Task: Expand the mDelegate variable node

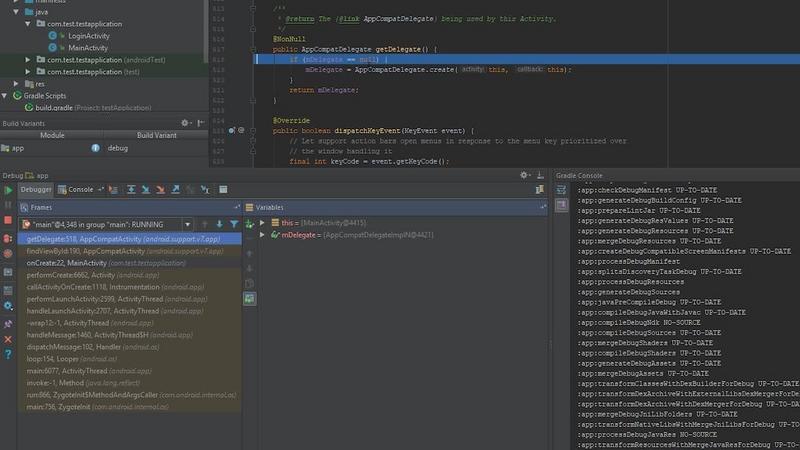Action: [x=262, y=235]
